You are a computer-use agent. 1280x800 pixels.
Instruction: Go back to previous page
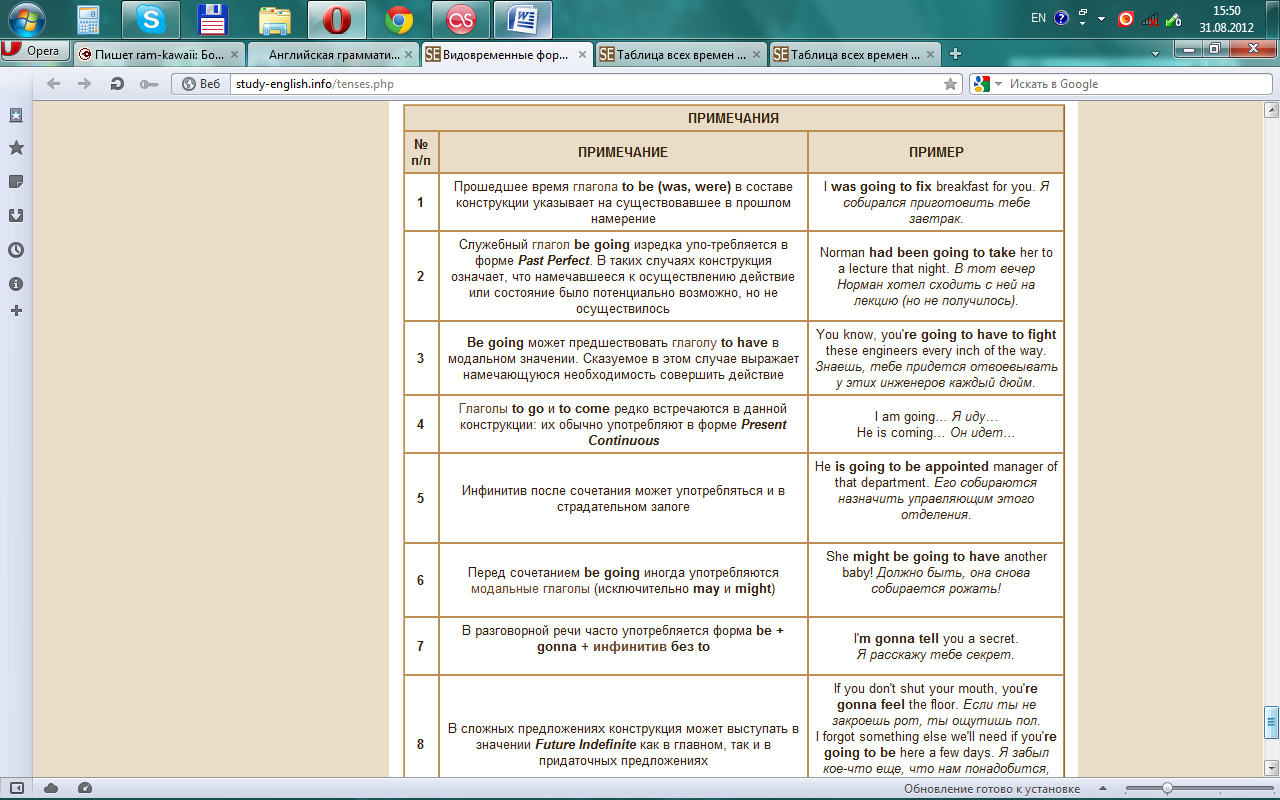coord(54,84)
